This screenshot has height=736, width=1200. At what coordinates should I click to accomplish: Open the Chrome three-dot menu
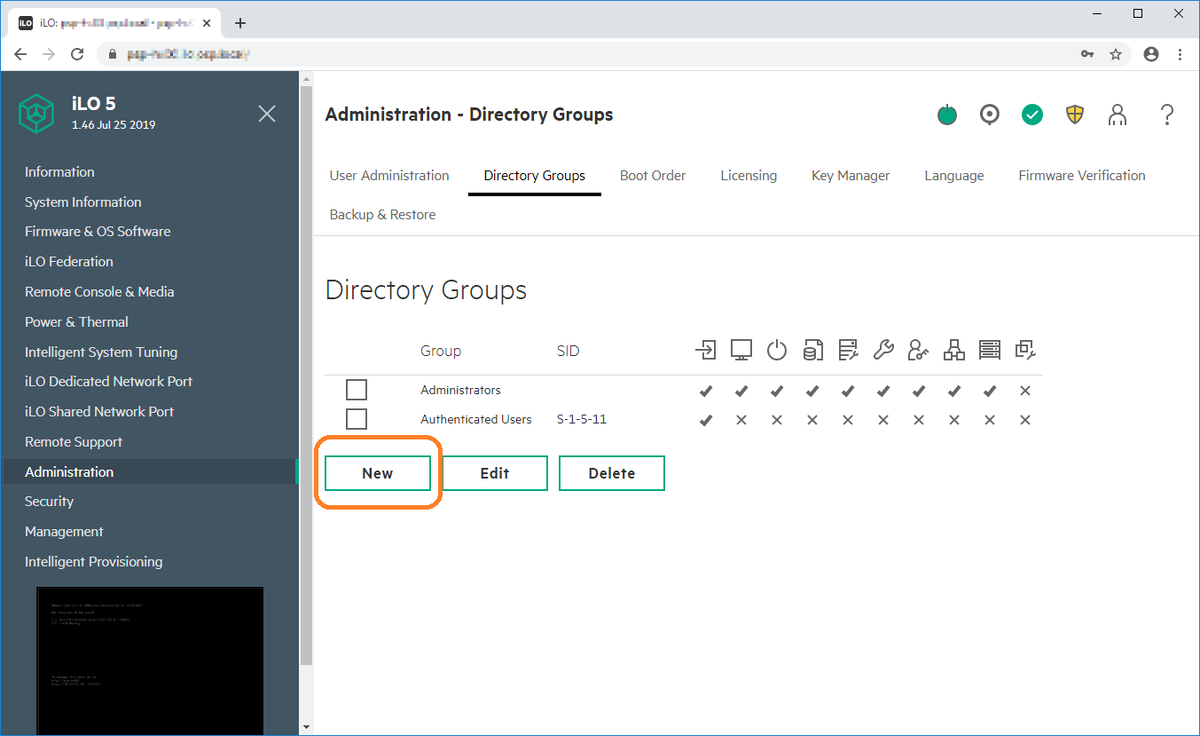pyautogui.click(x=1180, y=54)
